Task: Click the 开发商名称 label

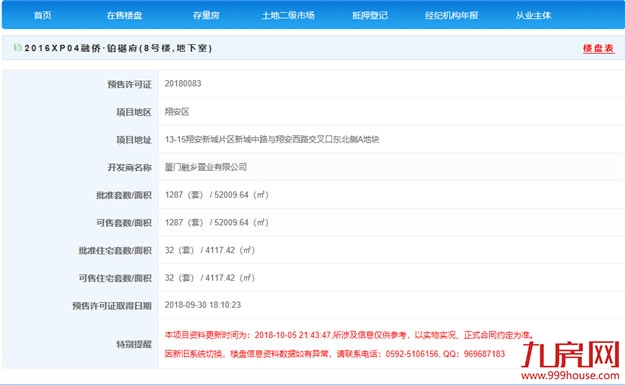Action: [130, 167]
